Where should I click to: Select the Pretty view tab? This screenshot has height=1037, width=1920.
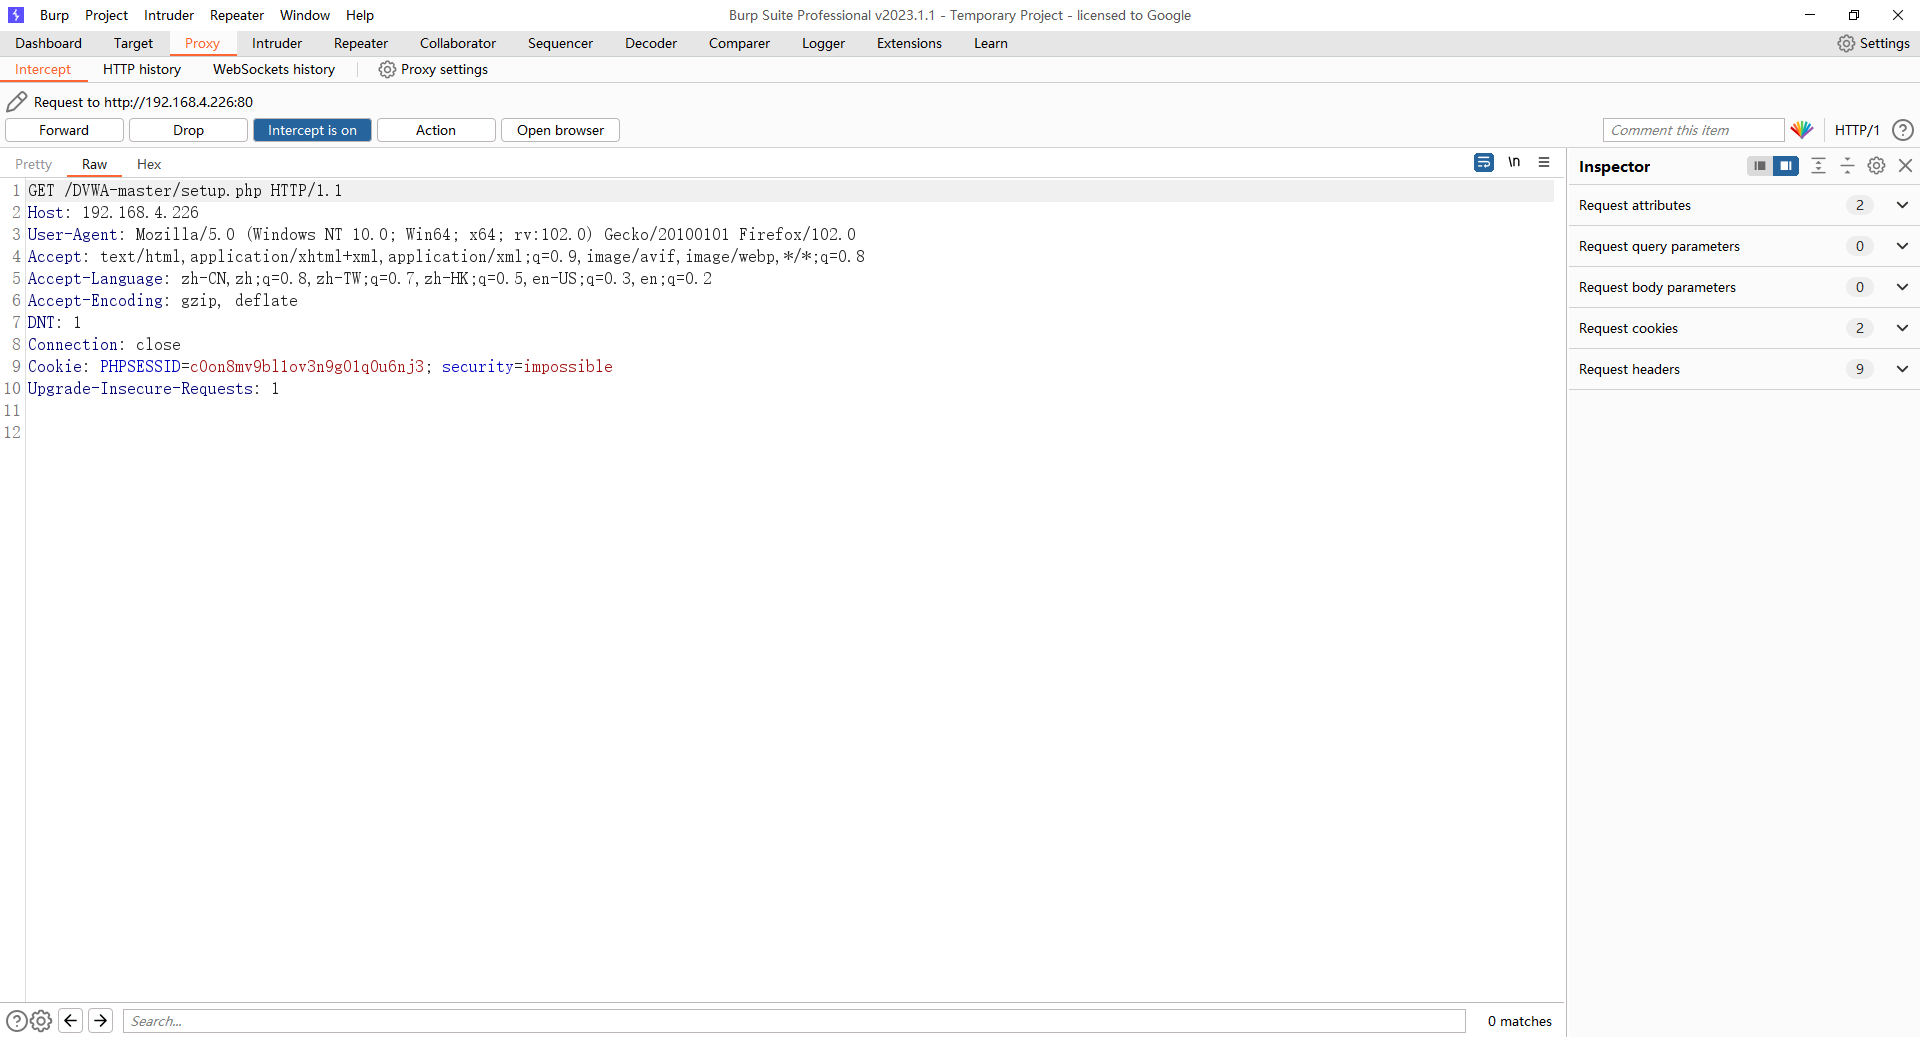click(33, 164)
